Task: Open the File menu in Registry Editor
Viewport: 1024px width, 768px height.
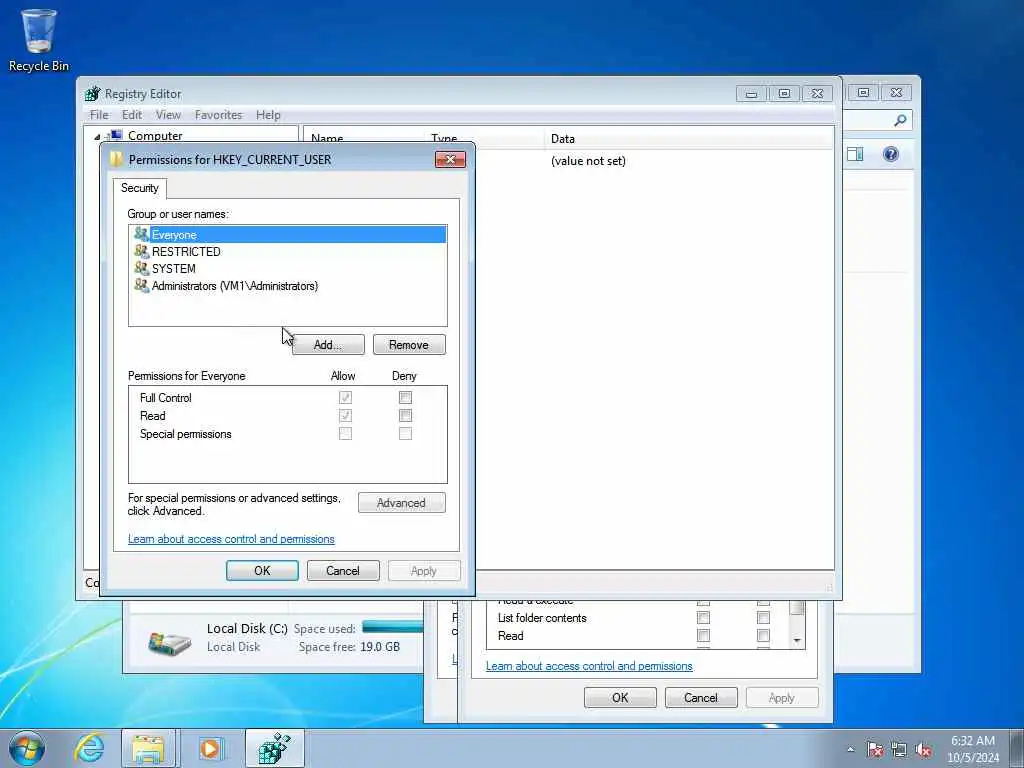Action: [99, 115]
